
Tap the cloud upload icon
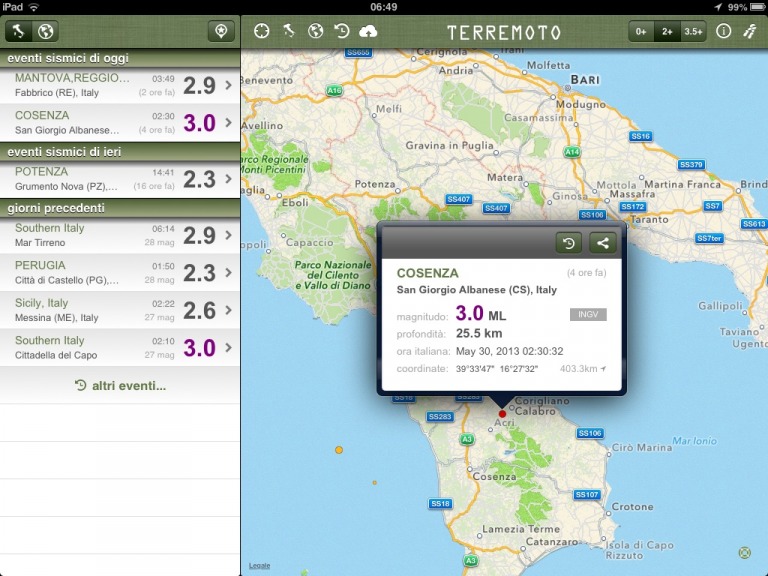coord(368,31)
